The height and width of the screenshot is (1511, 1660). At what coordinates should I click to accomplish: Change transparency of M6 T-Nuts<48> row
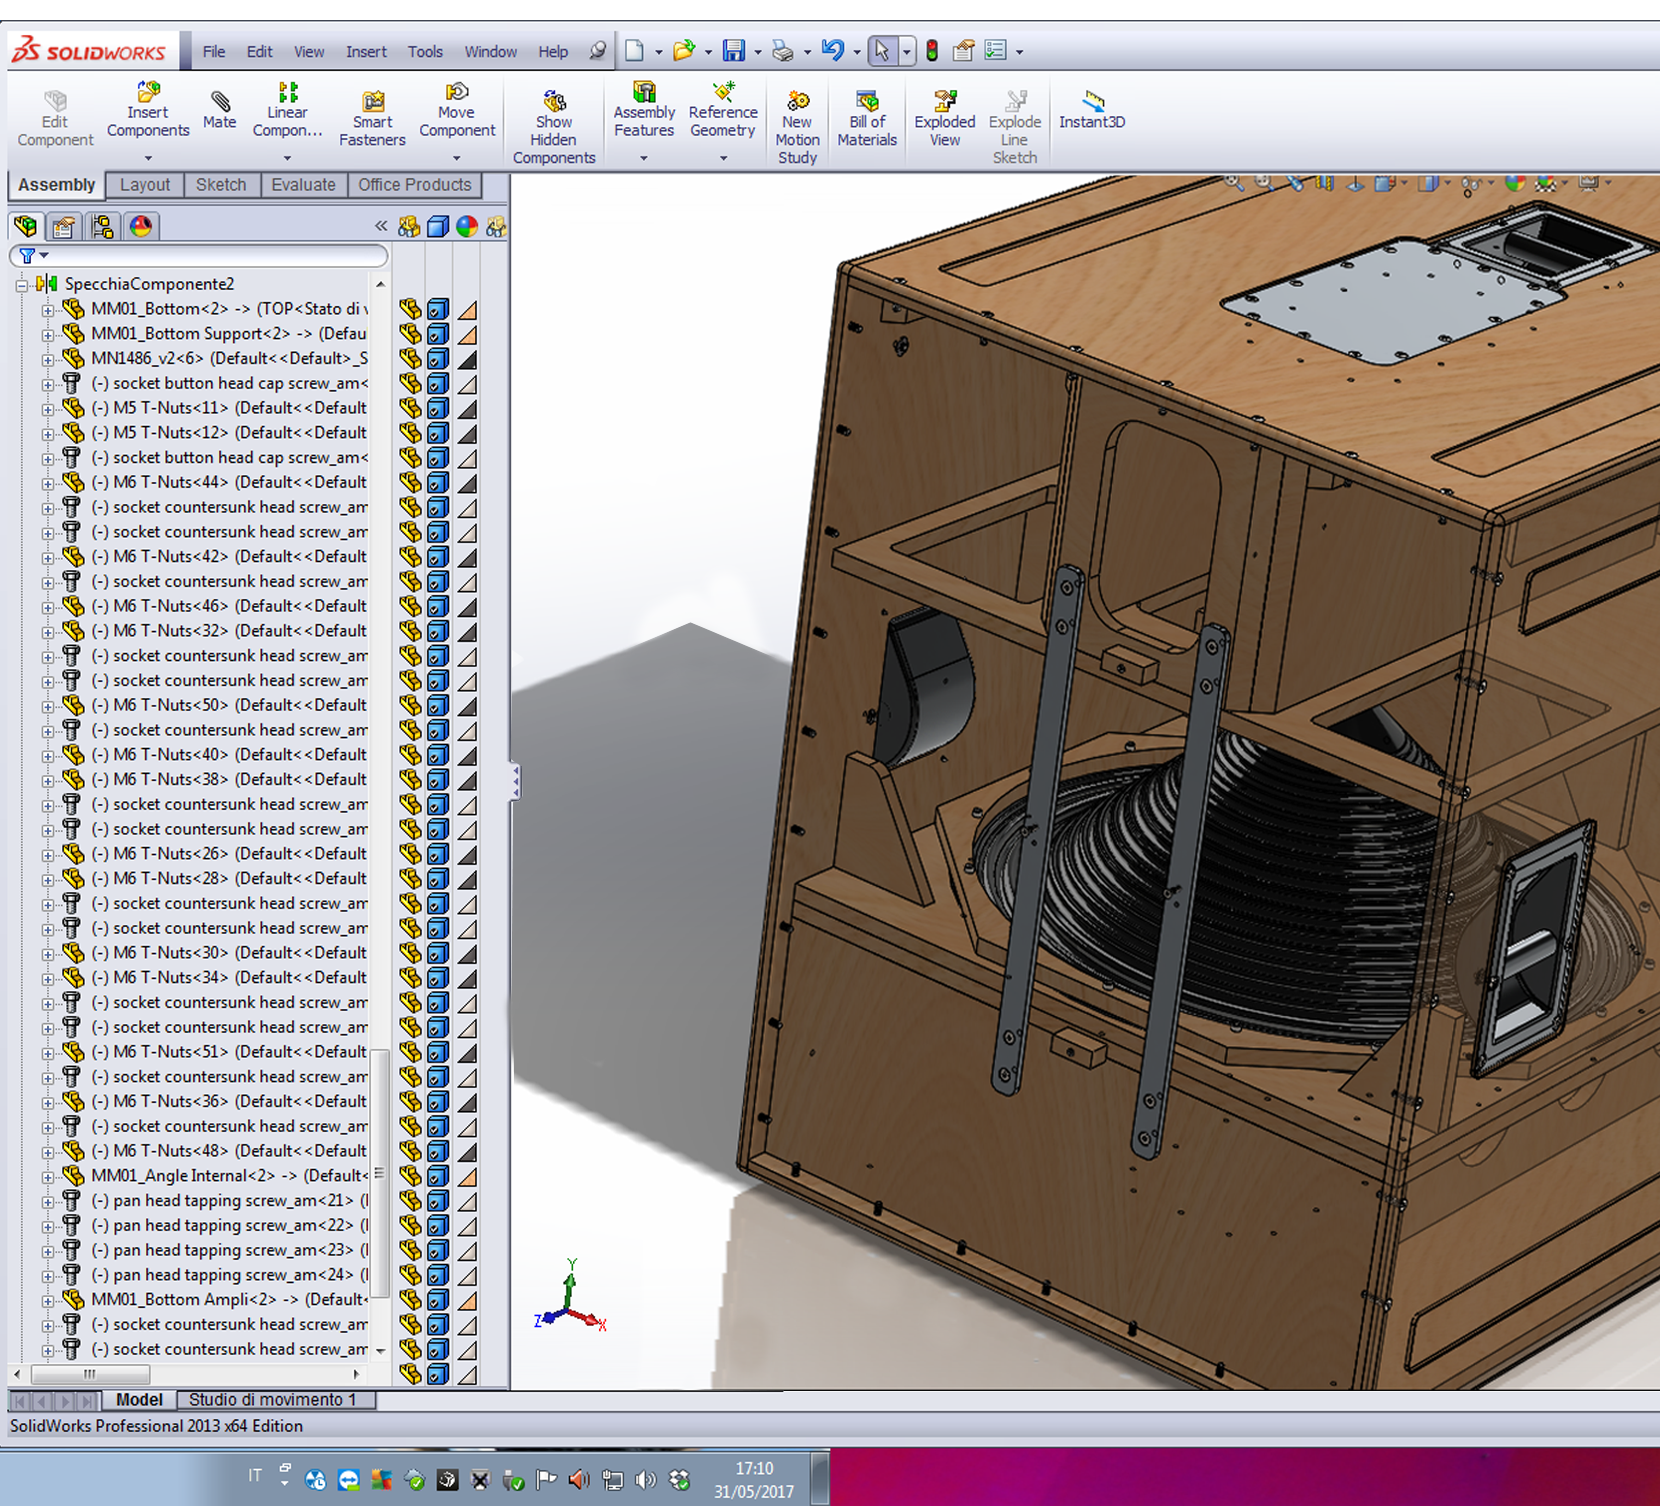coord(467,1151)
